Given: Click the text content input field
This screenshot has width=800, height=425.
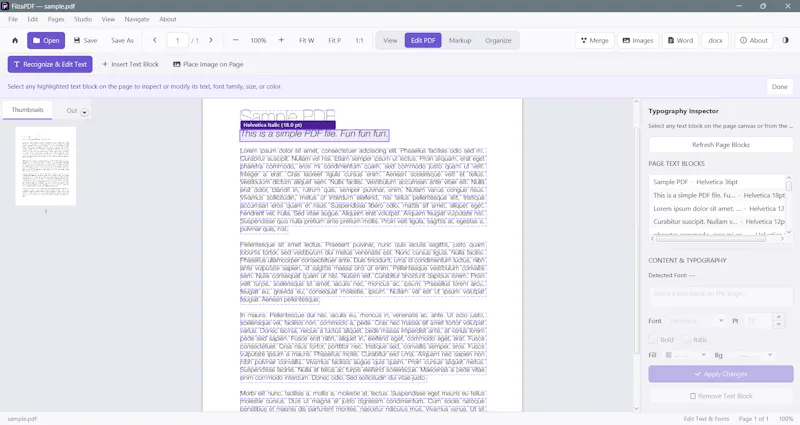Looking at the screenshot, I should pyautogui.click(x=720, y=297).
